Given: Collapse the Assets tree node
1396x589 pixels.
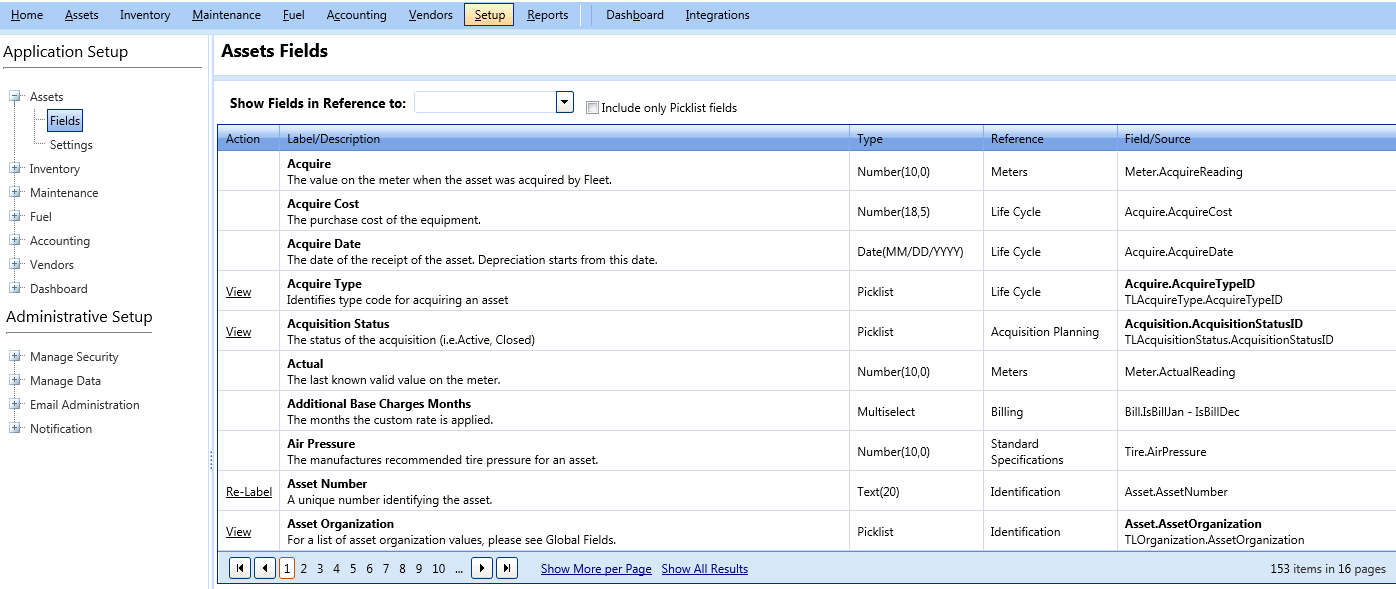Looking at the screenshot, I should pos(15,97).
